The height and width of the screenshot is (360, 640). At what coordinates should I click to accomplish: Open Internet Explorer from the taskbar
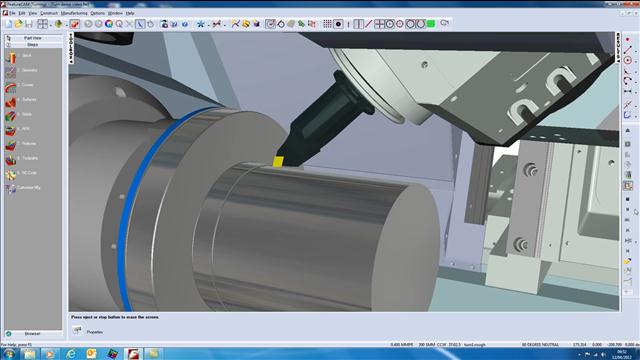coord(71,353)
